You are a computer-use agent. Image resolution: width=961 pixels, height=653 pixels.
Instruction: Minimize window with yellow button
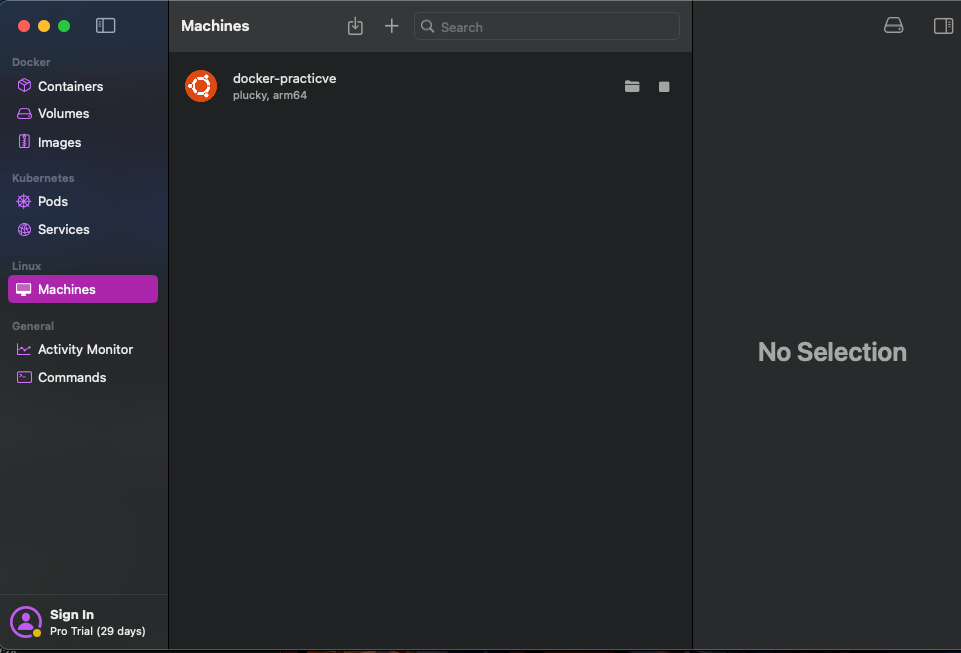44,26
